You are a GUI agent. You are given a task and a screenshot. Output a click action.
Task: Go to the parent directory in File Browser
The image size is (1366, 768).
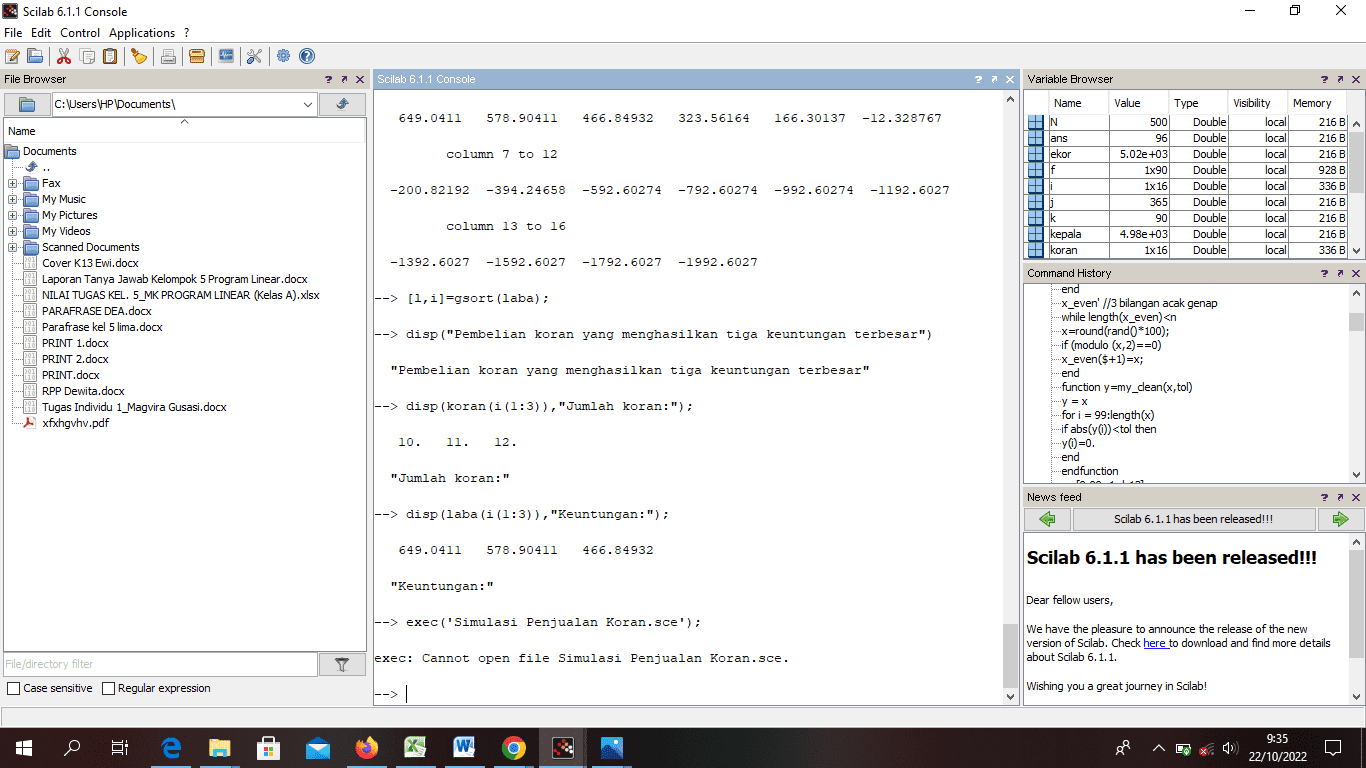(342, 104)
